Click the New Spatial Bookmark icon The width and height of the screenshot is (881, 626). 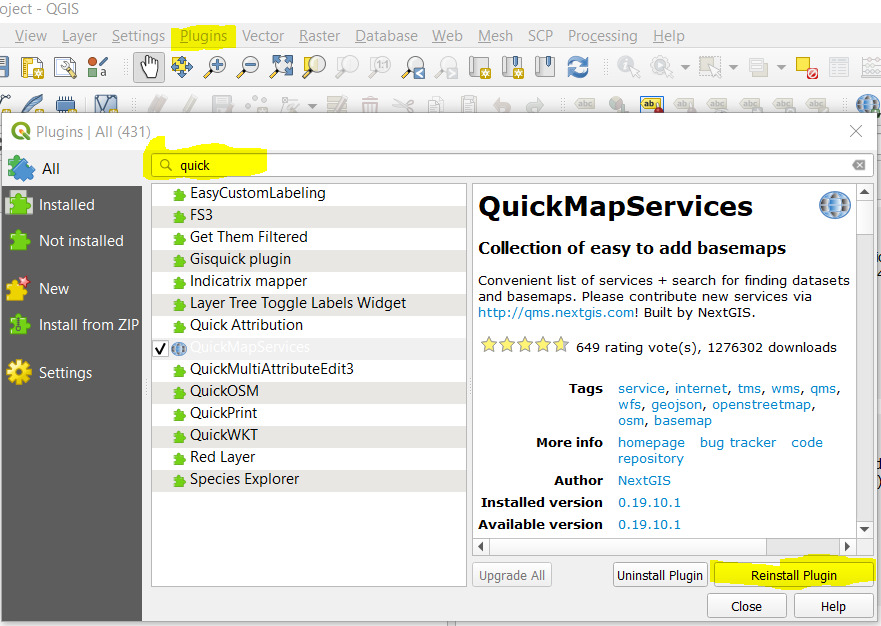click(512, 67)
